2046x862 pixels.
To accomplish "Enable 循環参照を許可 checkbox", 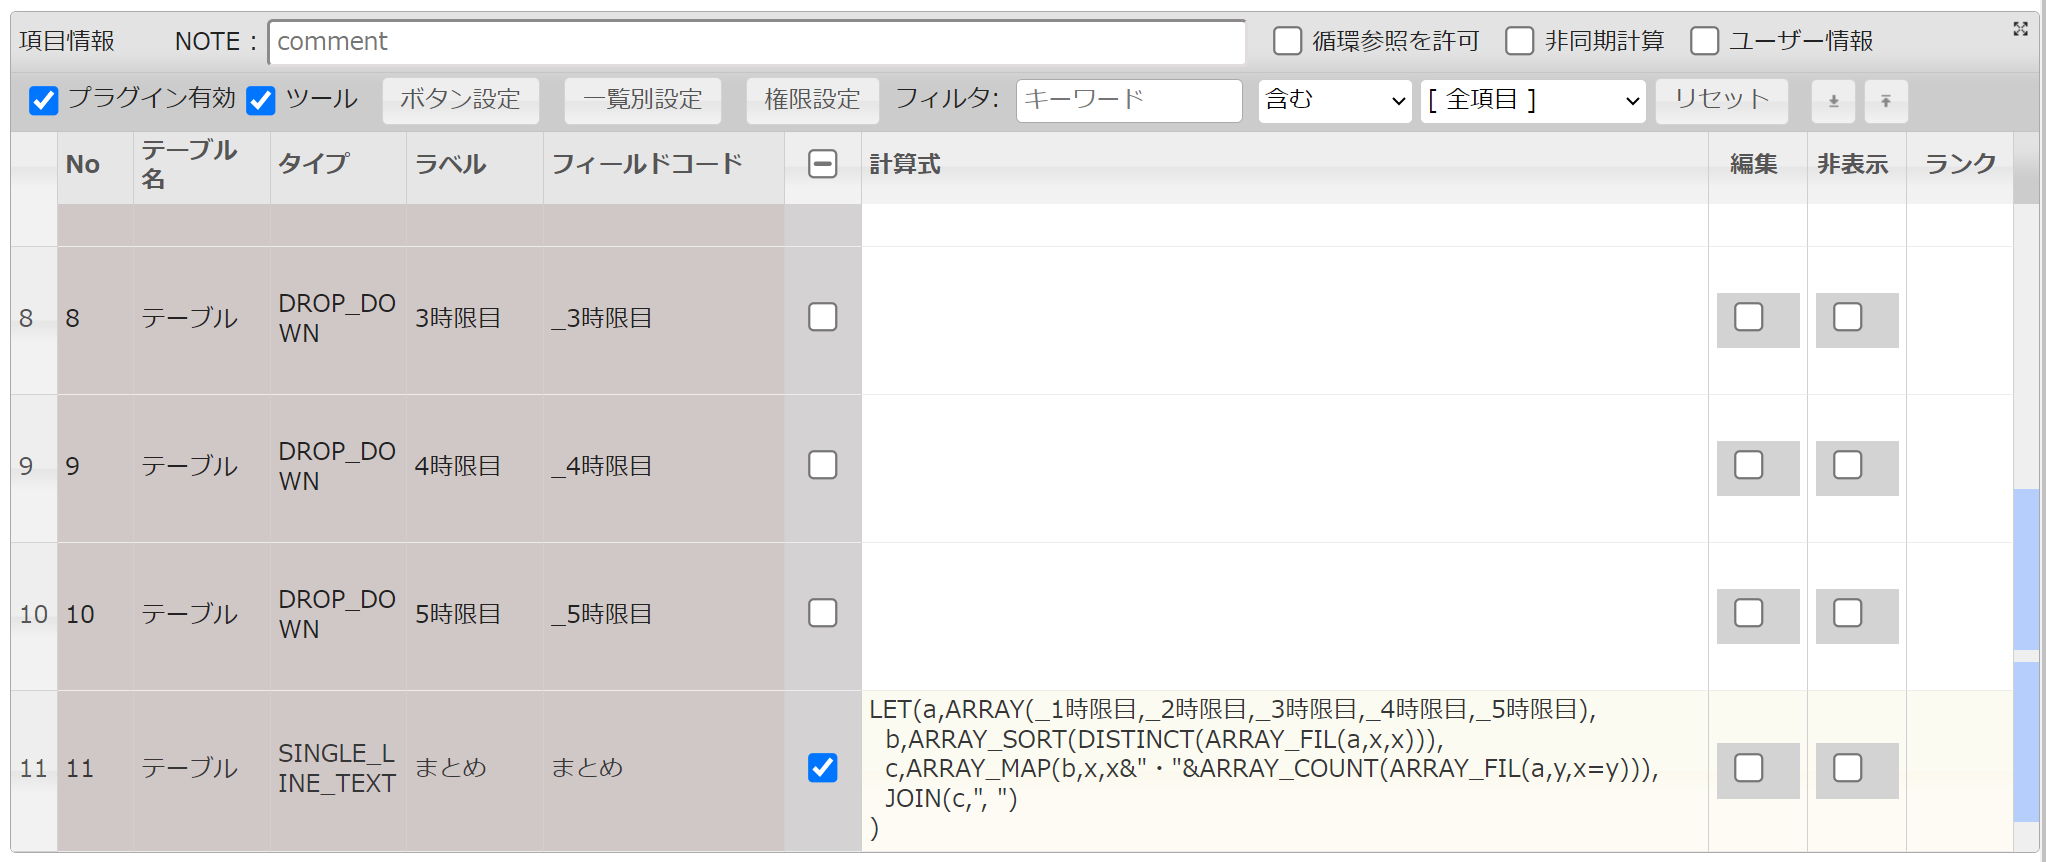I will (x=1287, y=41).
